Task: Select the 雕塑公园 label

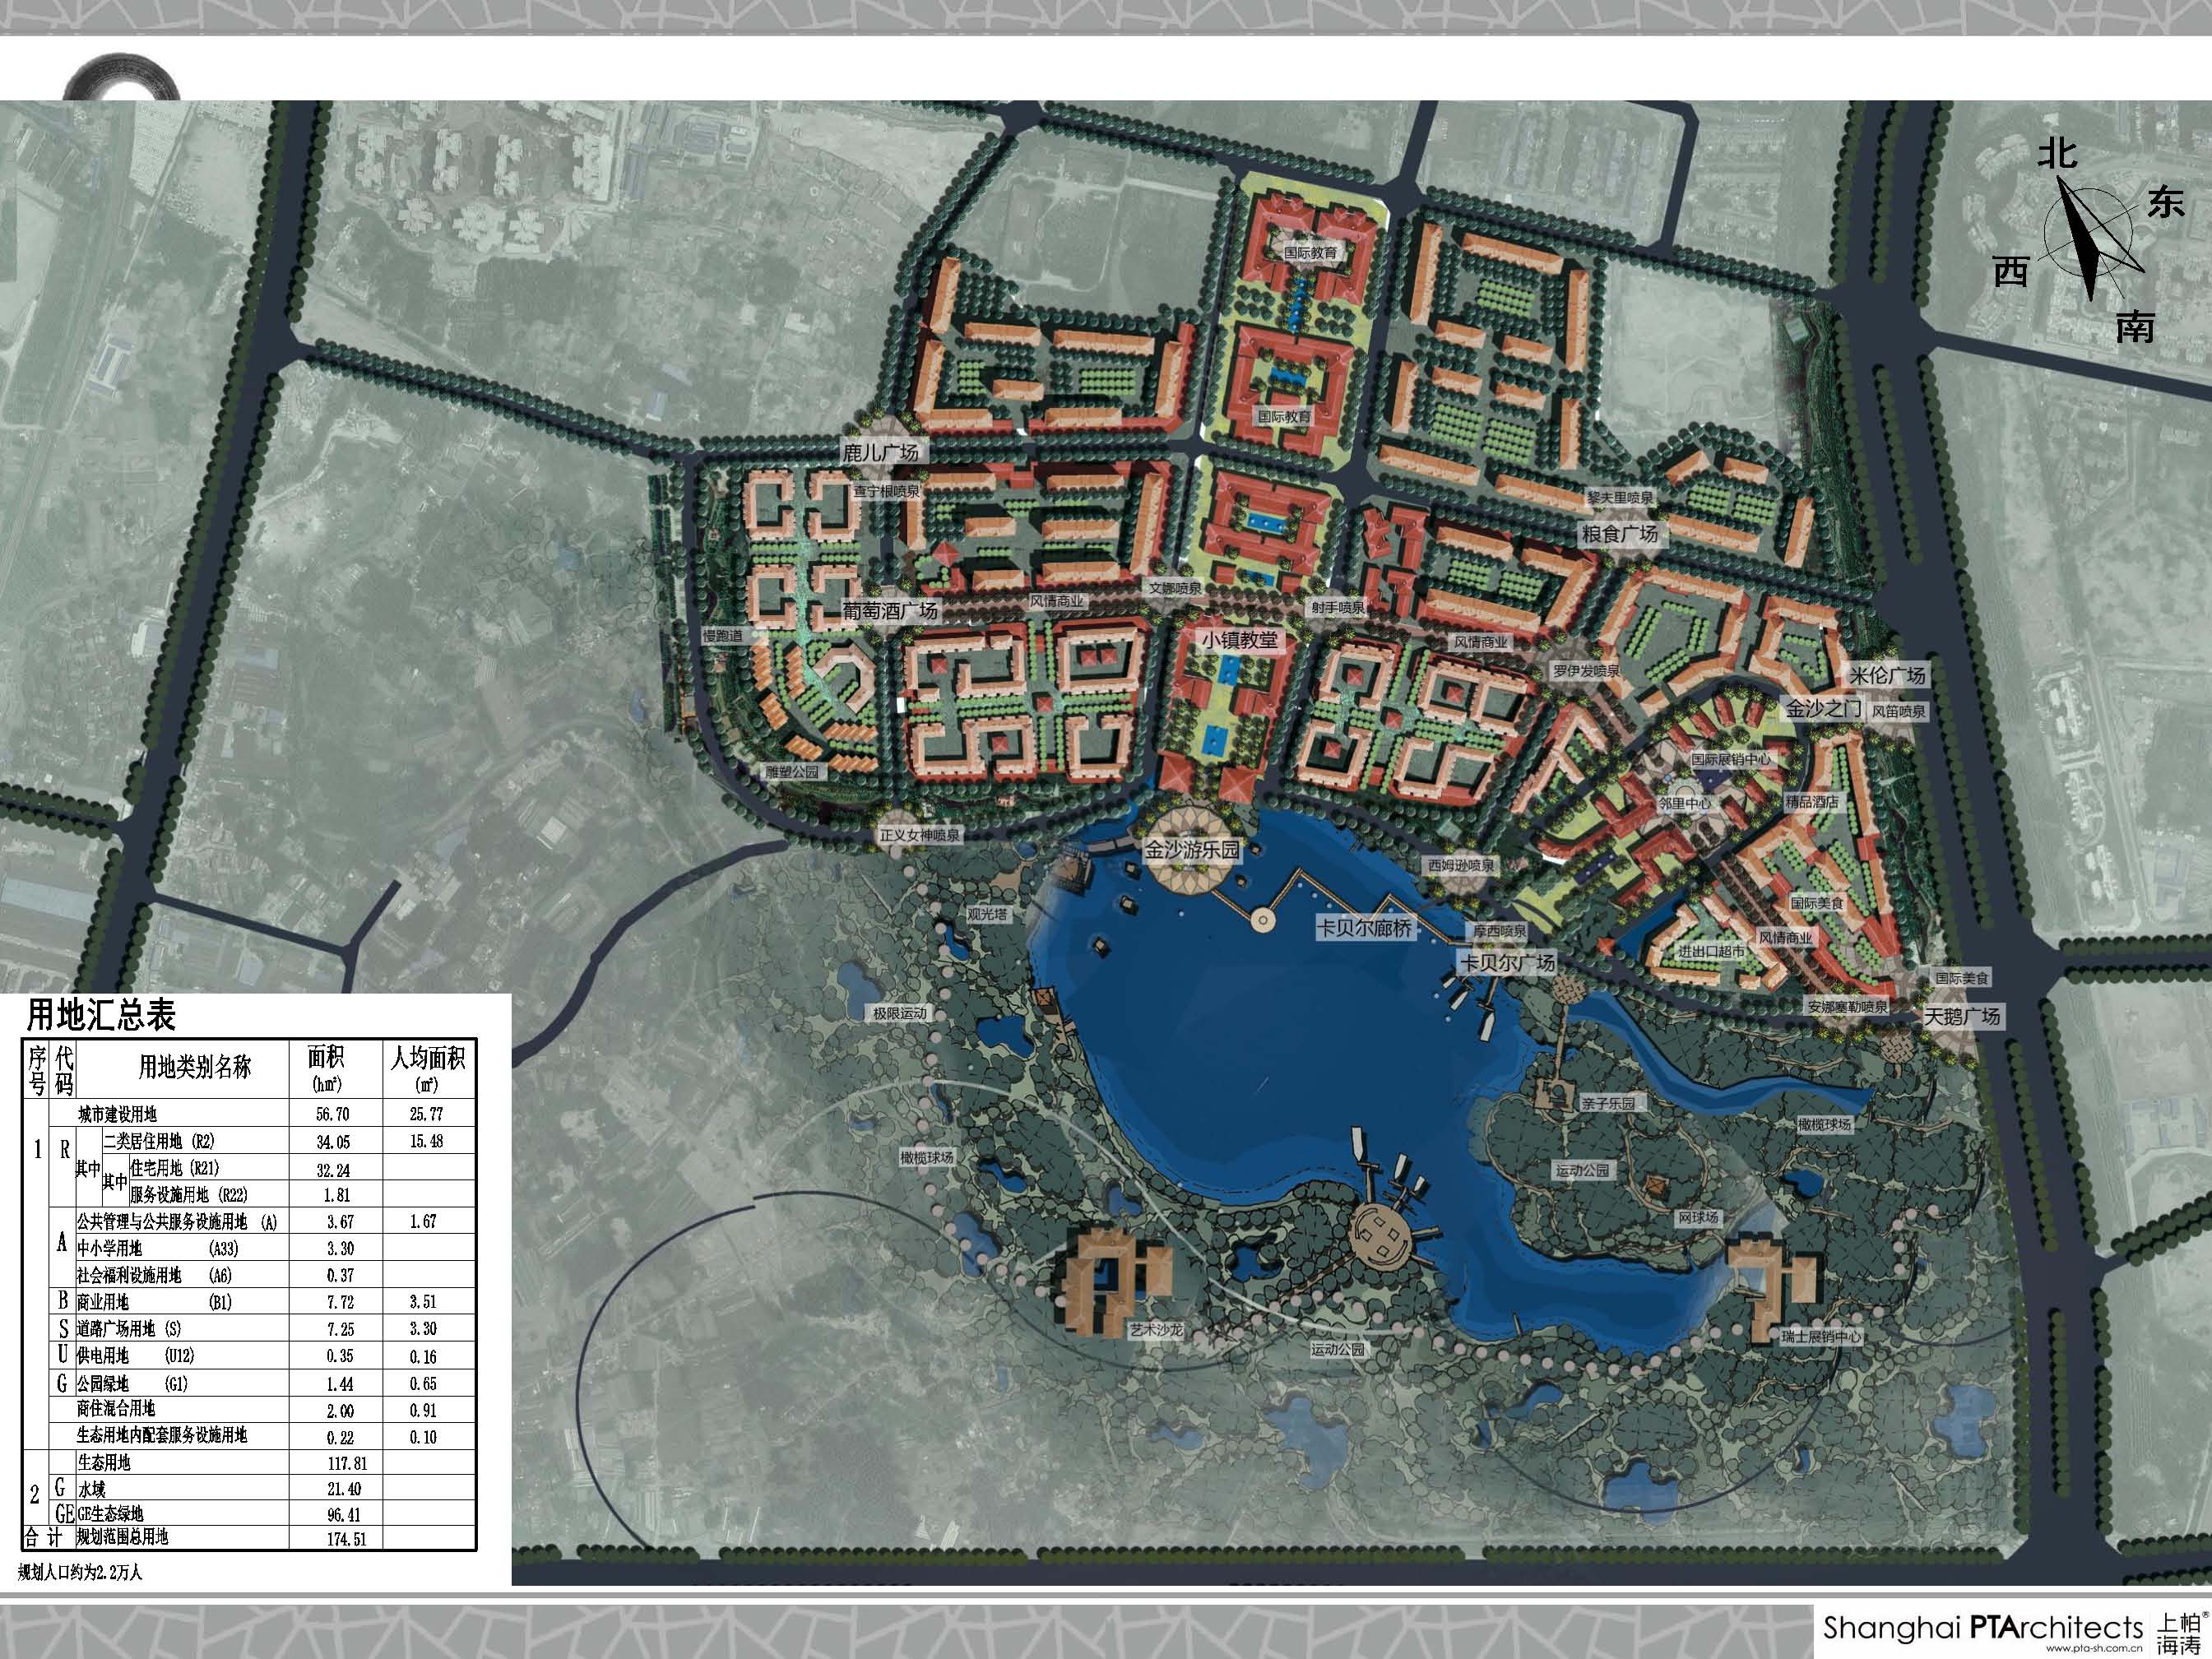Action: point(792,772)
